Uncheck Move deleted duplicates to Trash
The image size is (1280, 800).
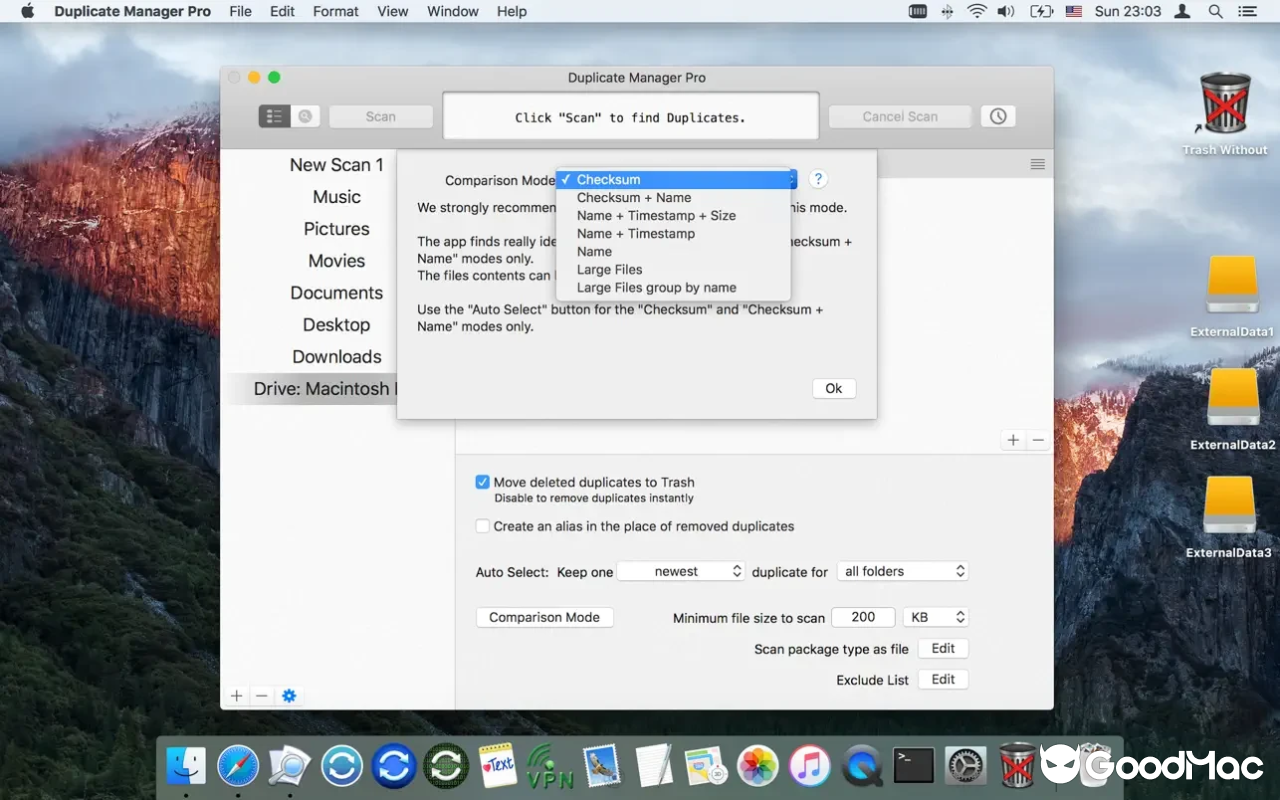[483, 482]
